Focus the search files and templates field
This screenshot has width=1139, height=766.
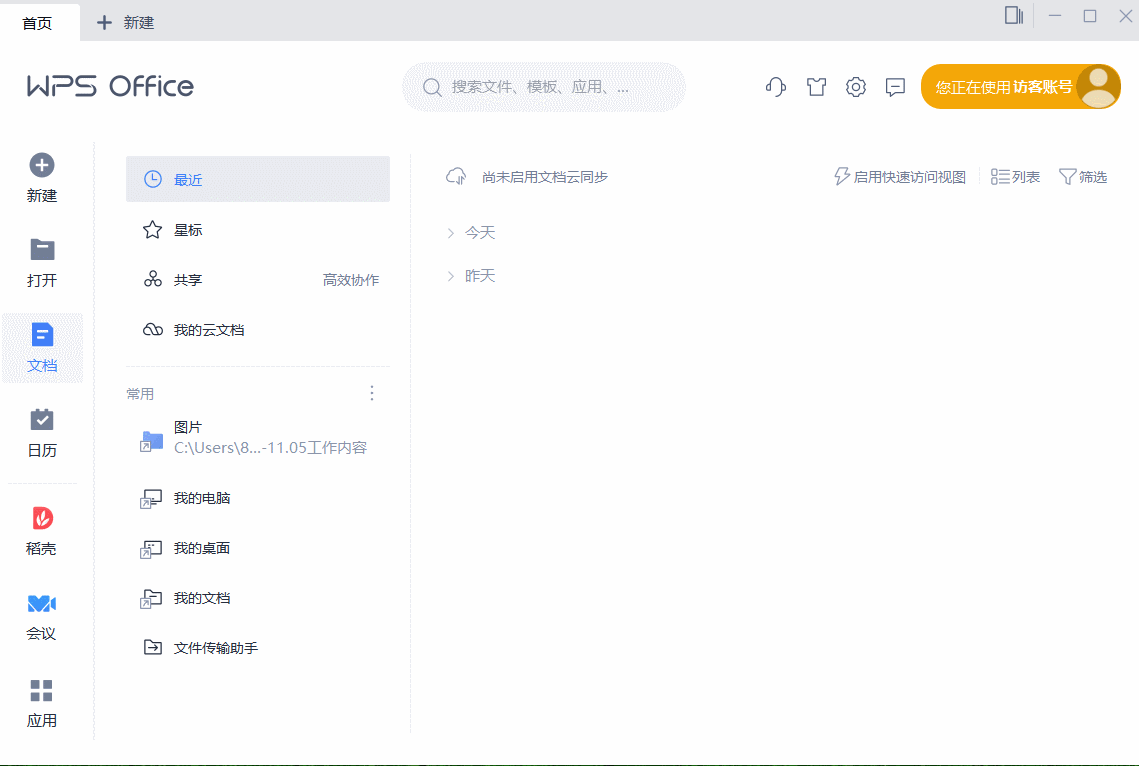point(544,87)
